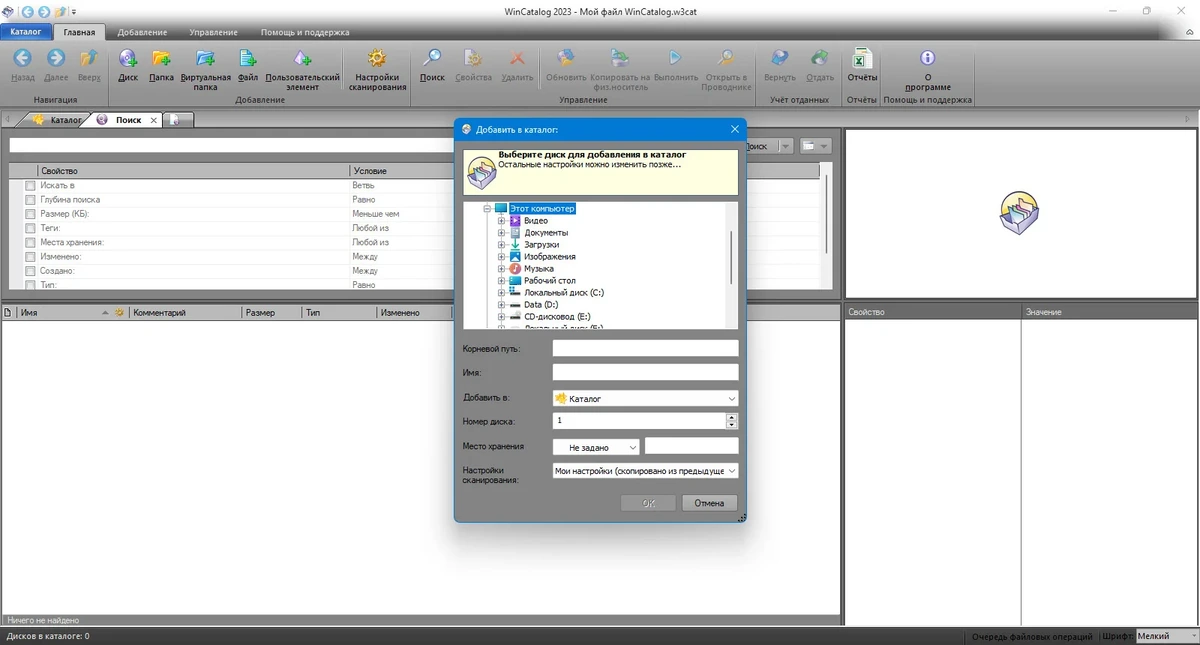Click the Удалить red cross icon
The height and width of the screenshot is (645, 1200).
point(517,58)
